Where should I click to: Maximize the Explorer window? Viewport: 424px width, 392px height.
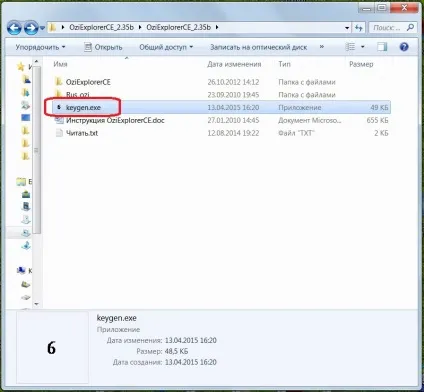click(382, 8)
